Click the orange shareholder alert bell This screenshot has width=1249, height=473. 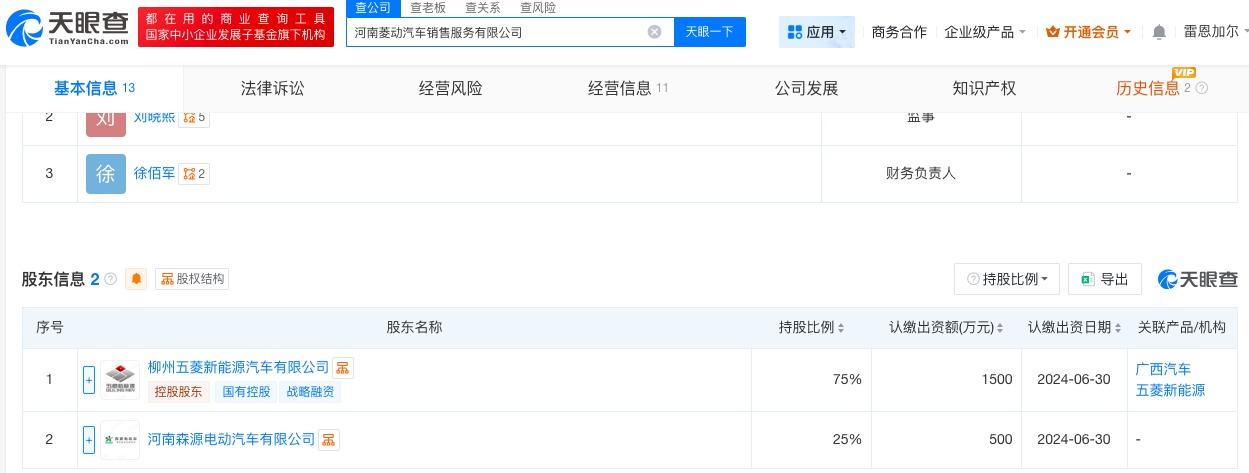click(136, 279)
